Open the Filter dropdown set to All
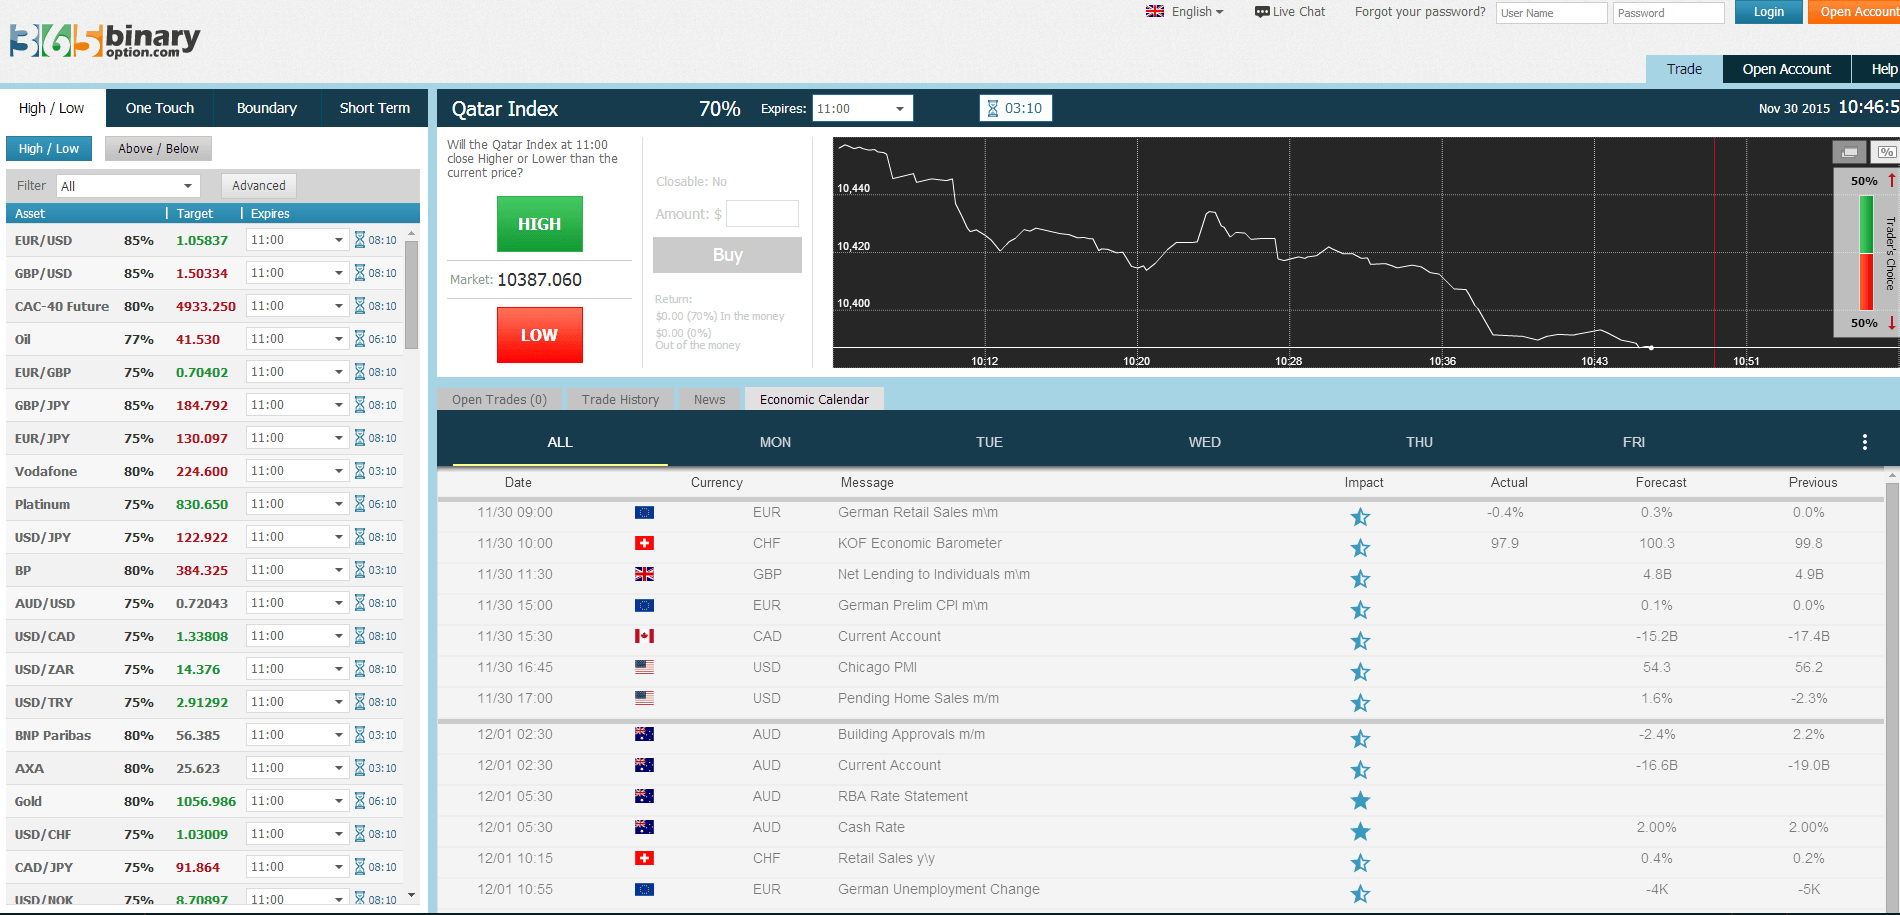 coord(127,185)
